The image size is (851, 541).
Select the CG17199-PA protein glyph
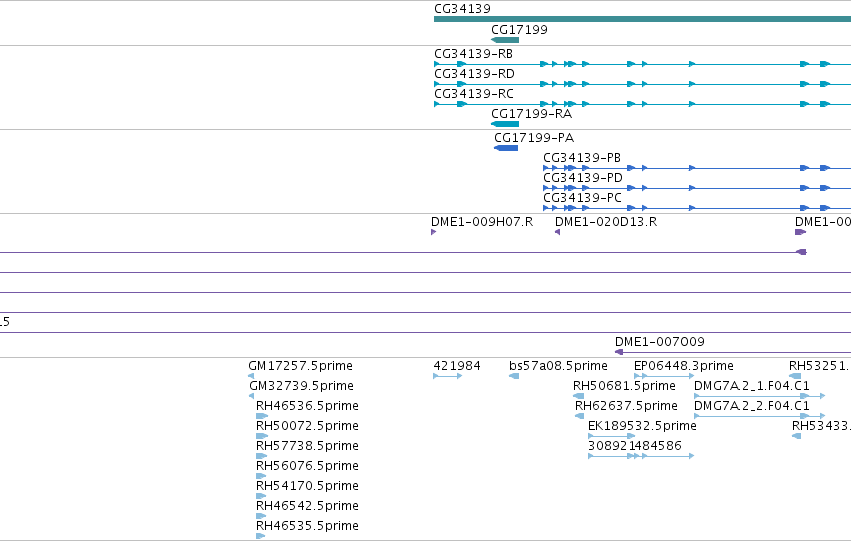(506, 148)
